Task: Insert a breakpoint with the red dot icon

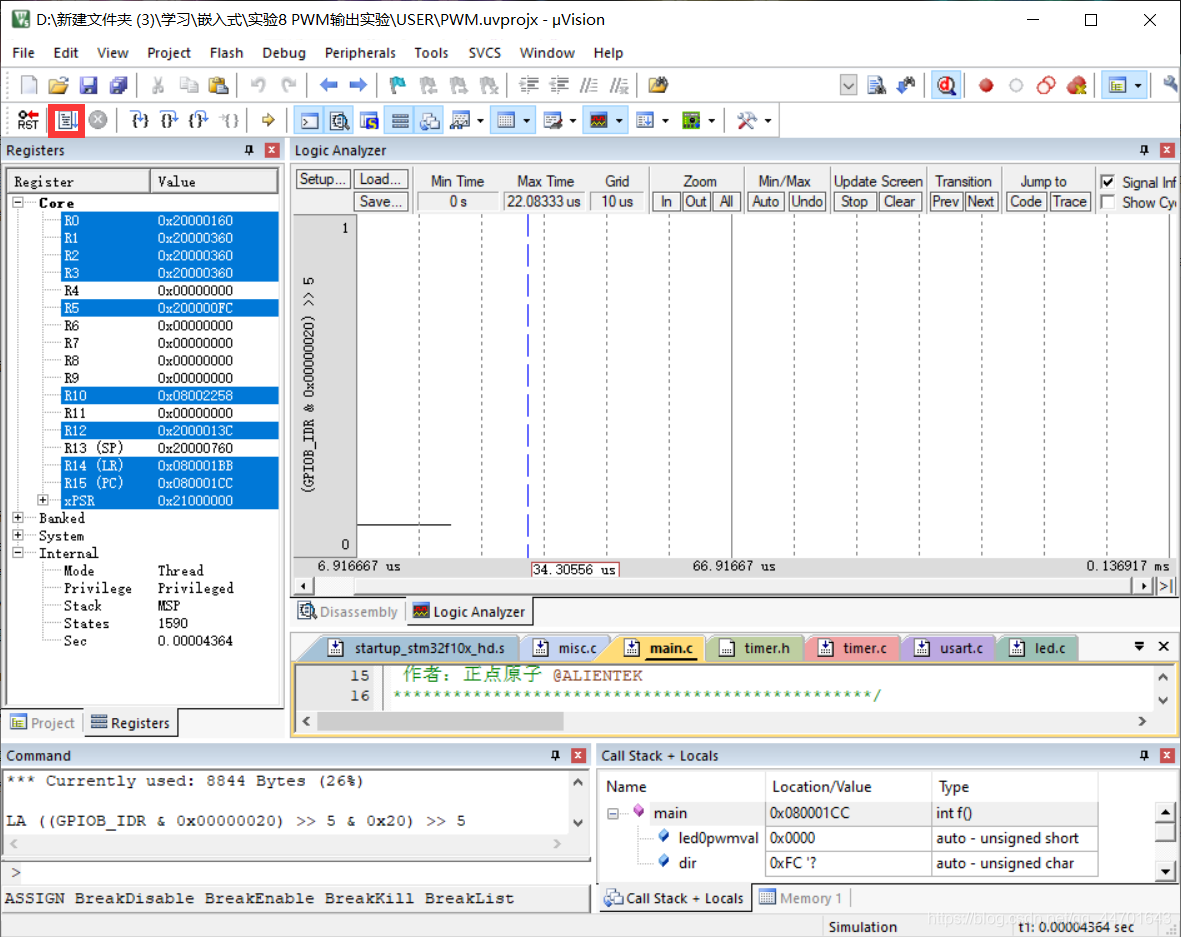Action: coord(985,85)
